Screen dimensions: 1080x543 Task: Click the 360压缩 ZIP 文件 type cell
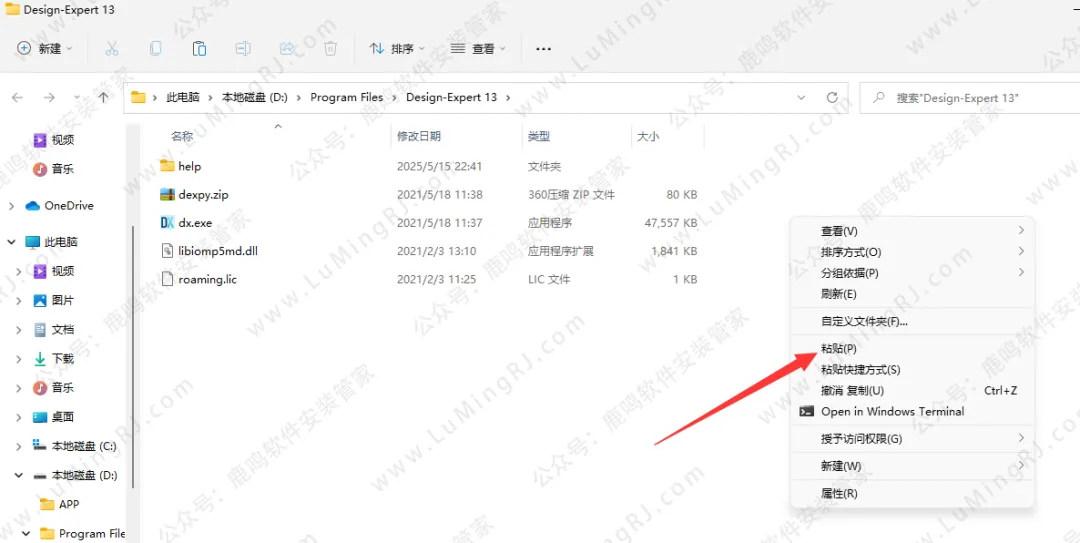[572, 194]
